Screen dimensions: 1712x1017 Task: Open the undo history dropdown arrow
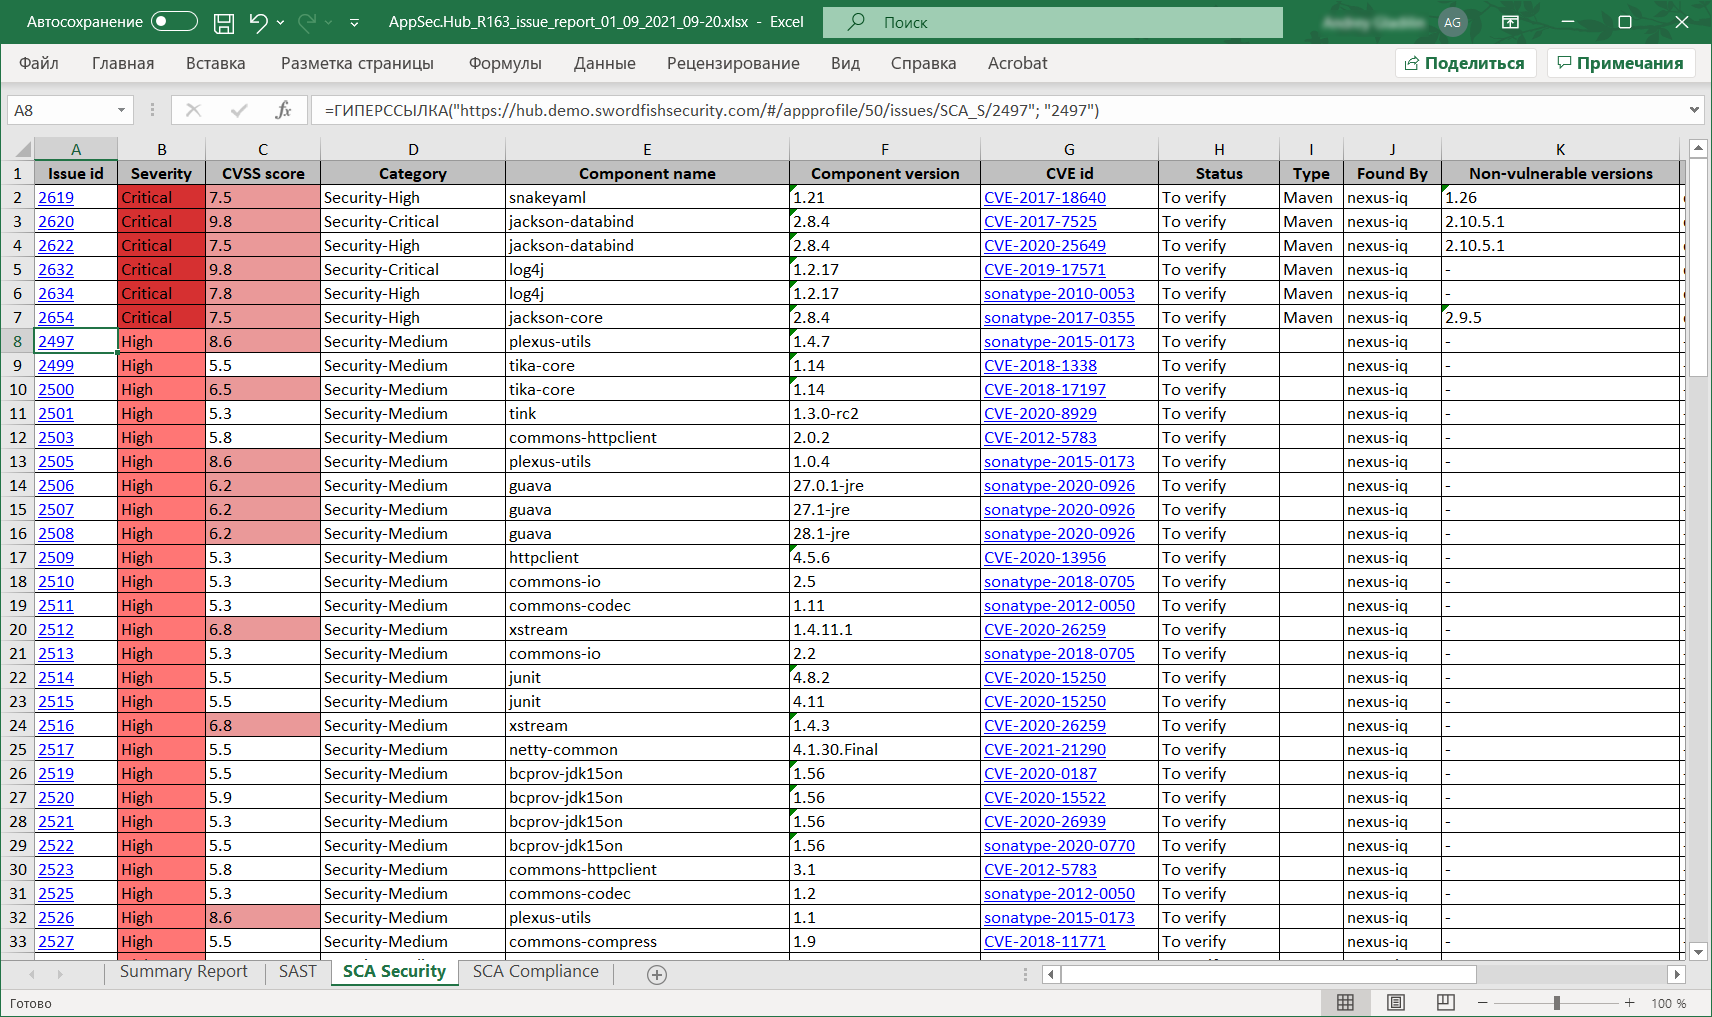280,22
